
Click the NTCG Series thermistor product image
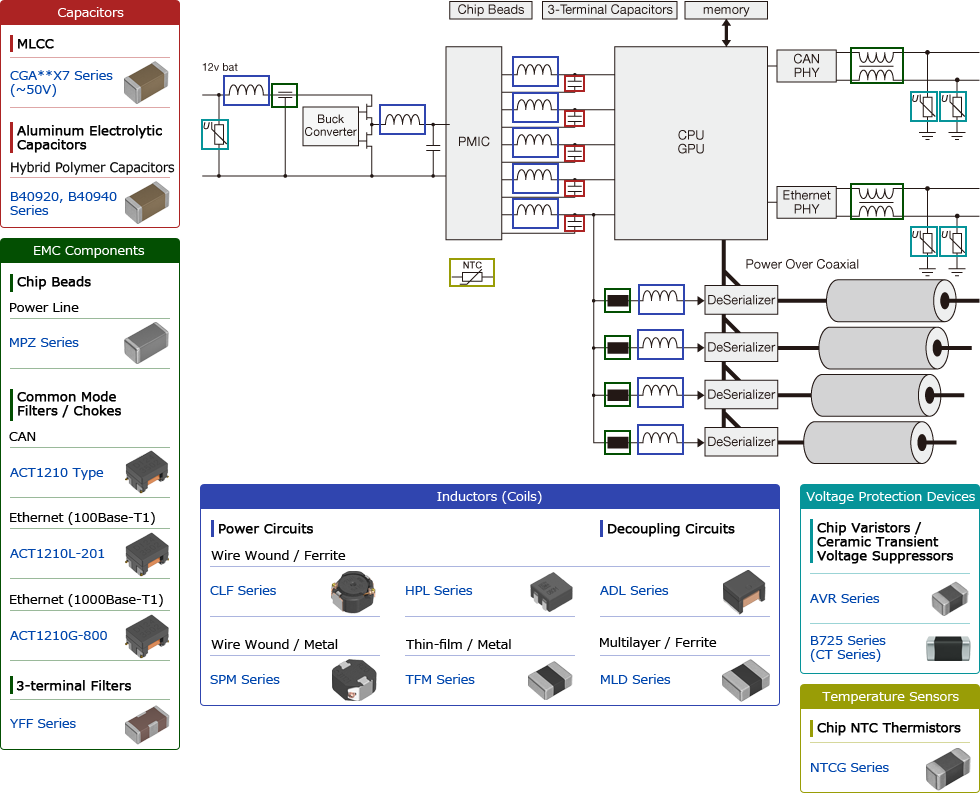point(944,768)
